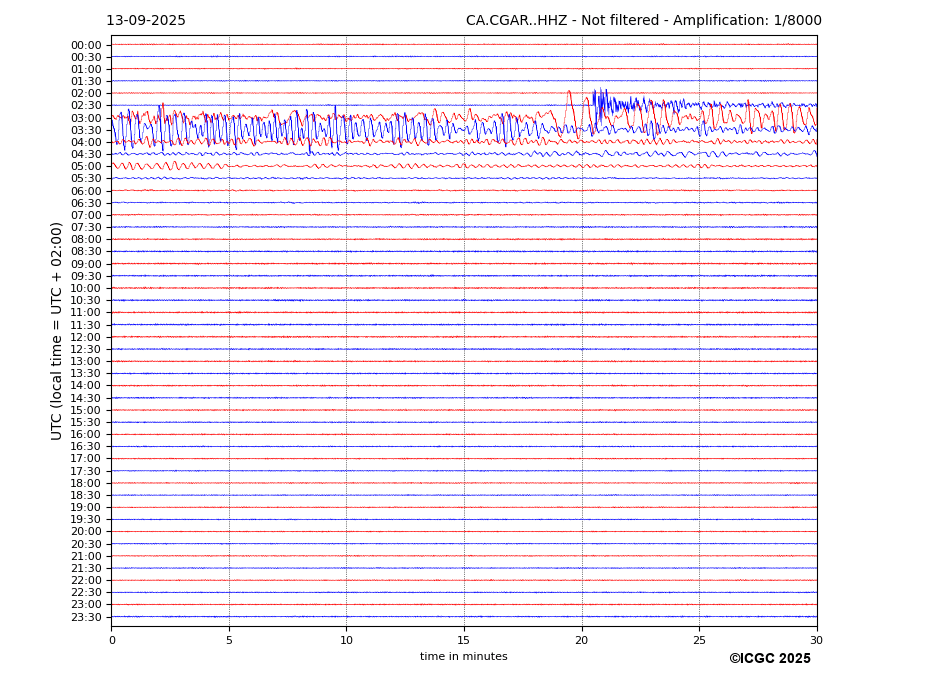
Task: Click the 17:30 time row label
Action: [x=86, y=472]
